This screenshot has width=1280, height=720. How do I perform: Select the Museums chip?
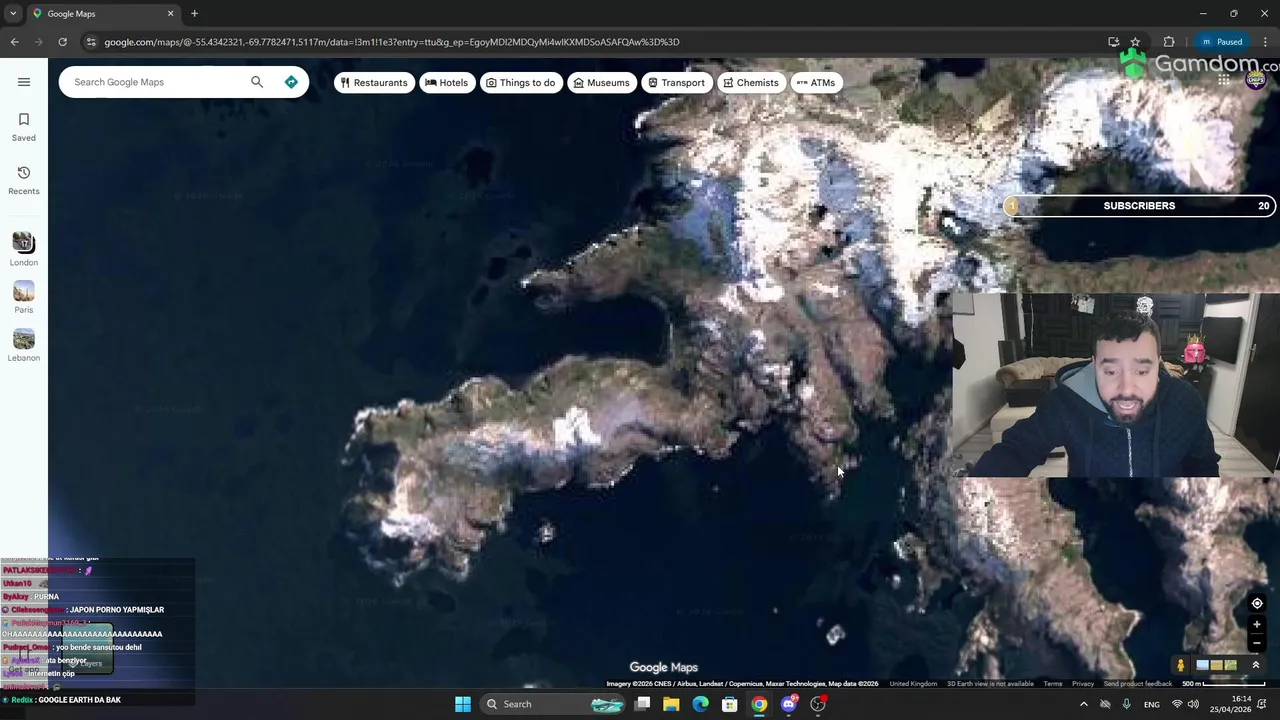(x=601, y=83)
